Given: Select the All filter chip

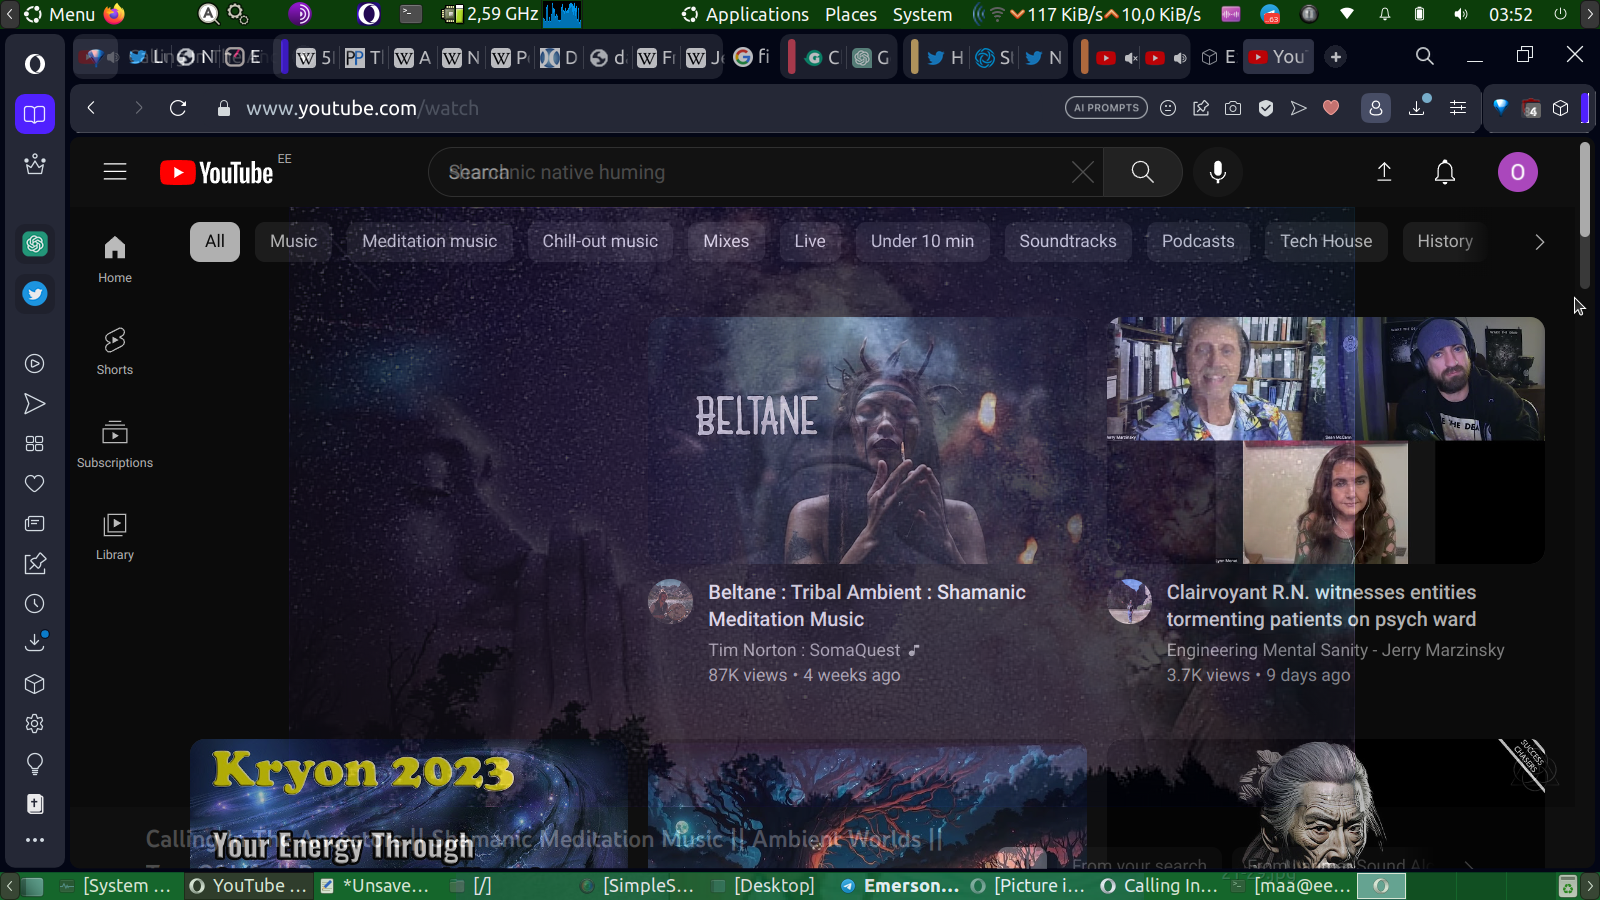Looking at the screenshot, I should pos(215,241).
